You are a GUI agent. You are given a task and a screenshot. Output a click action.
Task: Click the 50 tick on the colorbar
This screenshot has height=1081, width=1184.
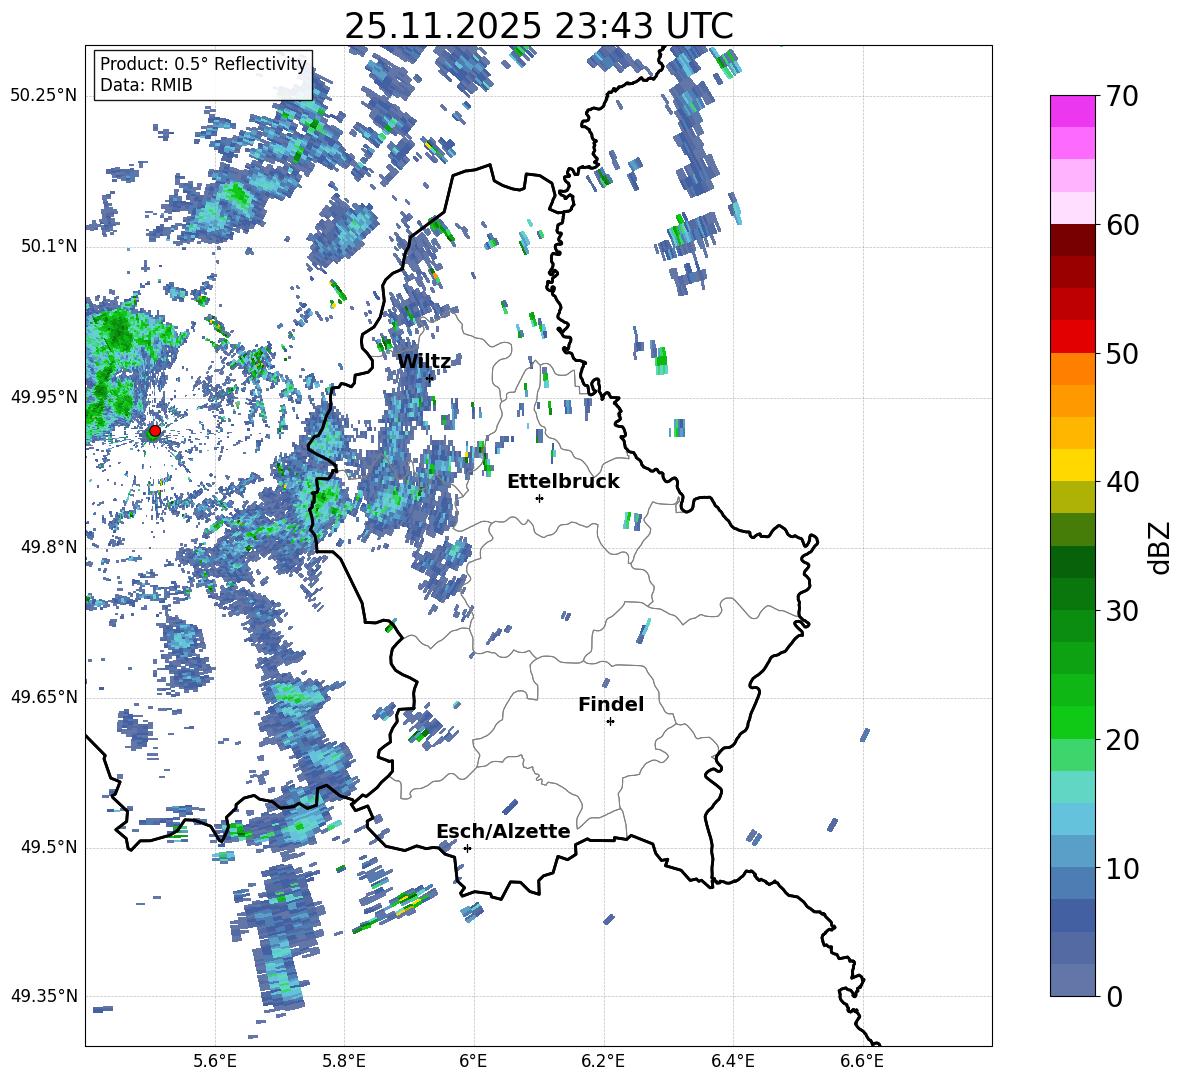pyautogui.click(x=1122, y=353)
